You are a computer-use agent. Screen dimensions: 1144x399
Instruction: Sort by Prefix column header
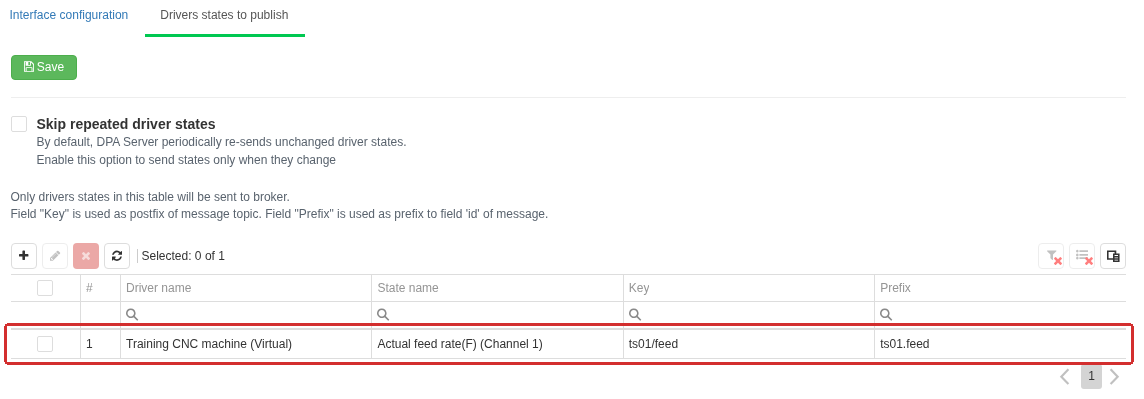click(1000, 288)
